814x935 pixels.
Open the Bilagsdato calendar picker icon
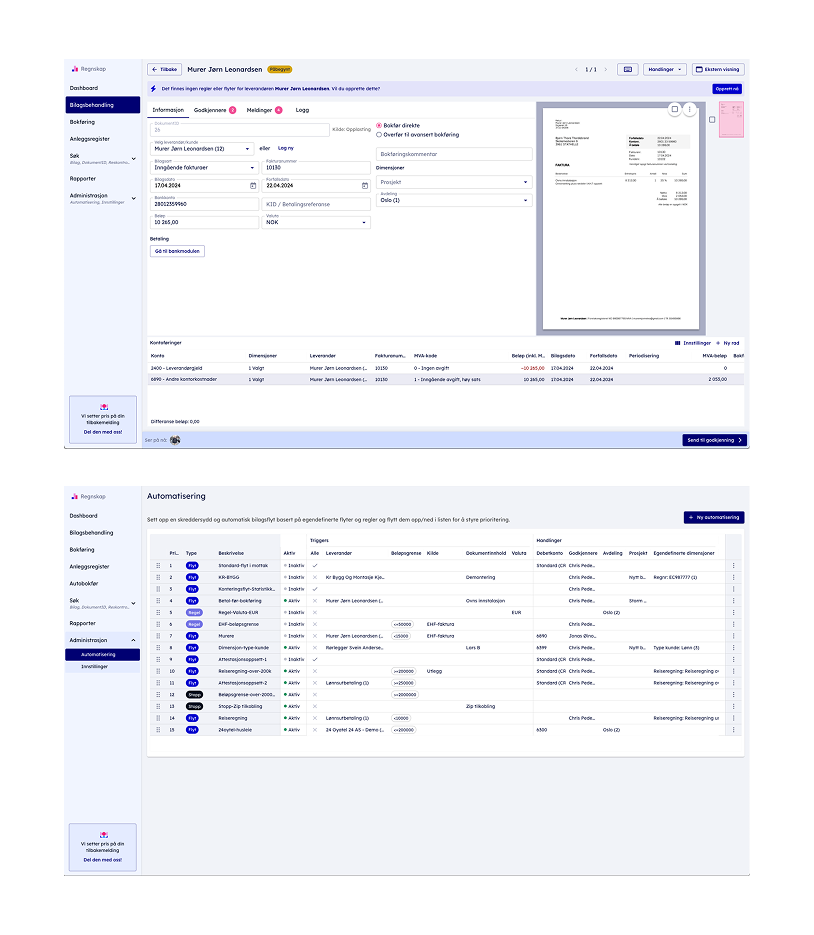[253, 186]
